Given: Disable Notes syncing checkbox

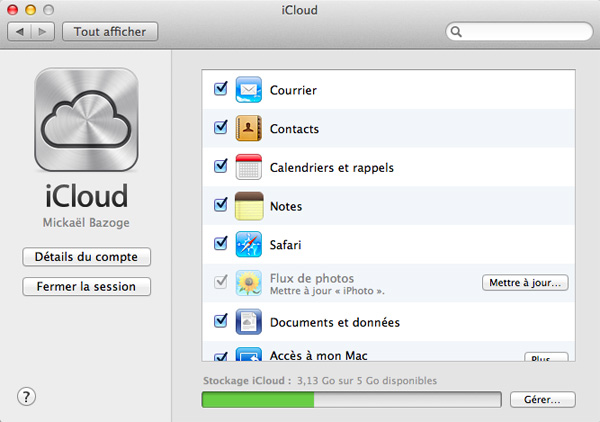Looking at the screenshot, I should (x=221, y=204).
